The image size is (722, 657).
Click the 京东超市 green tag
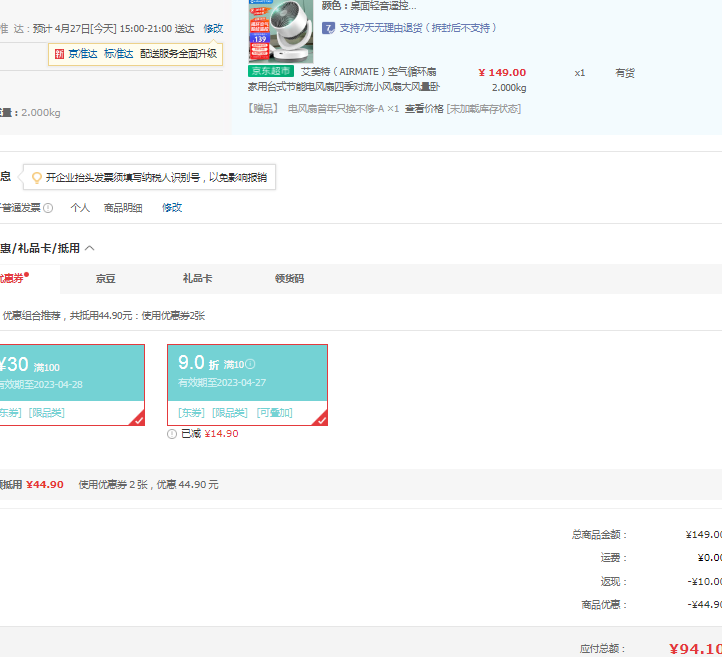(x=271, y=71)
